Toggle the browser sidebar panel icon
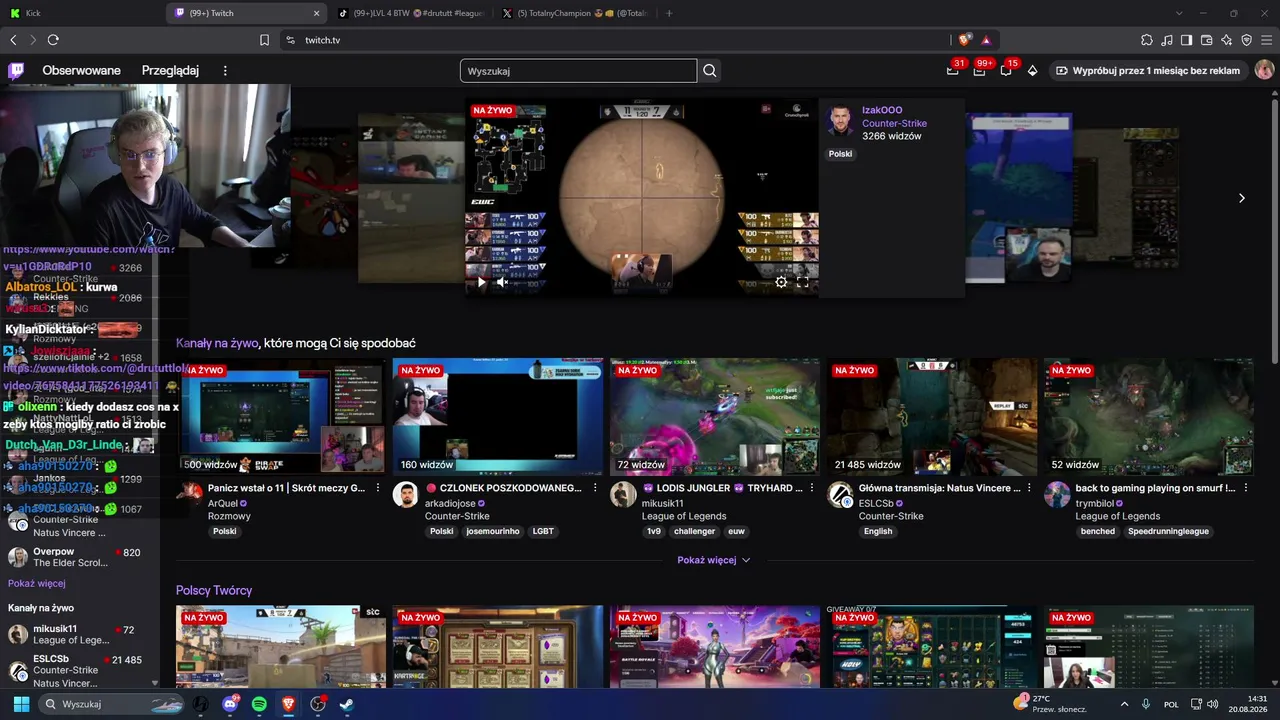The height and width of the screenshot is (720, 1280). coord(1186,40)
